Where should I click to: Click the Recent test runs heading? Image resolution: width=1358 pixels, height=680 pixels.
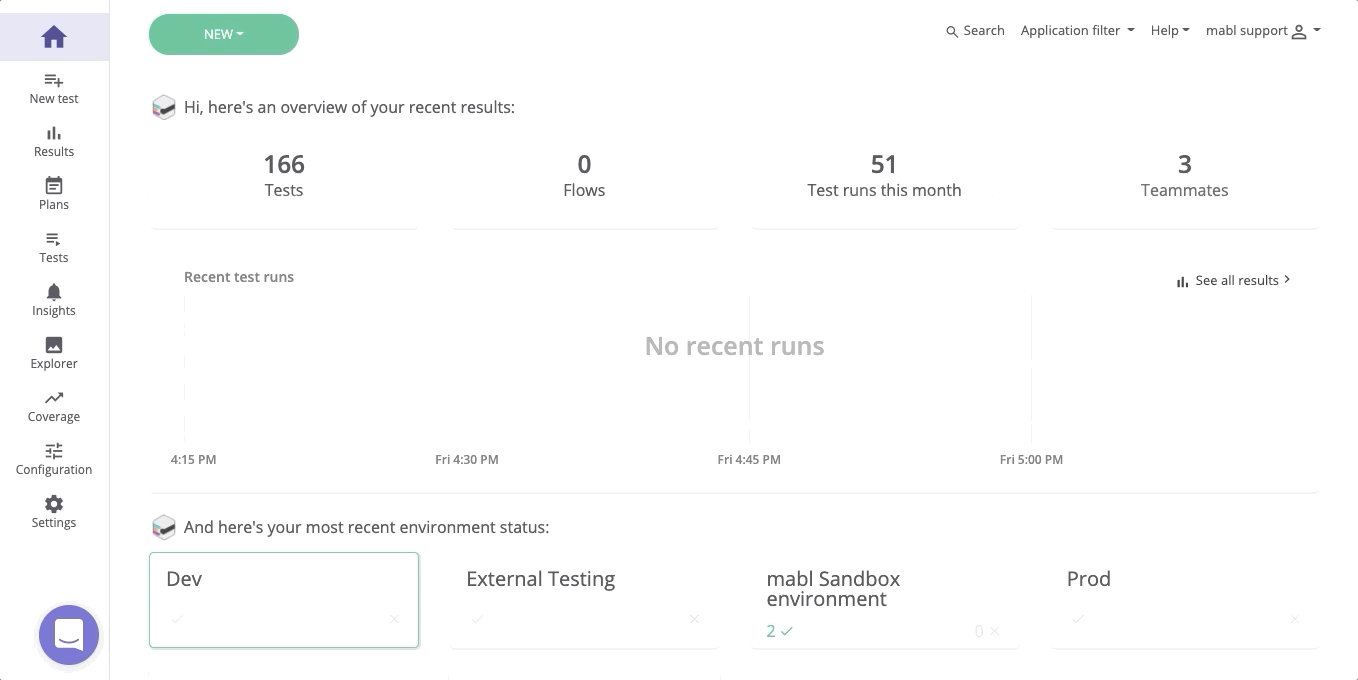coord(239,277)
